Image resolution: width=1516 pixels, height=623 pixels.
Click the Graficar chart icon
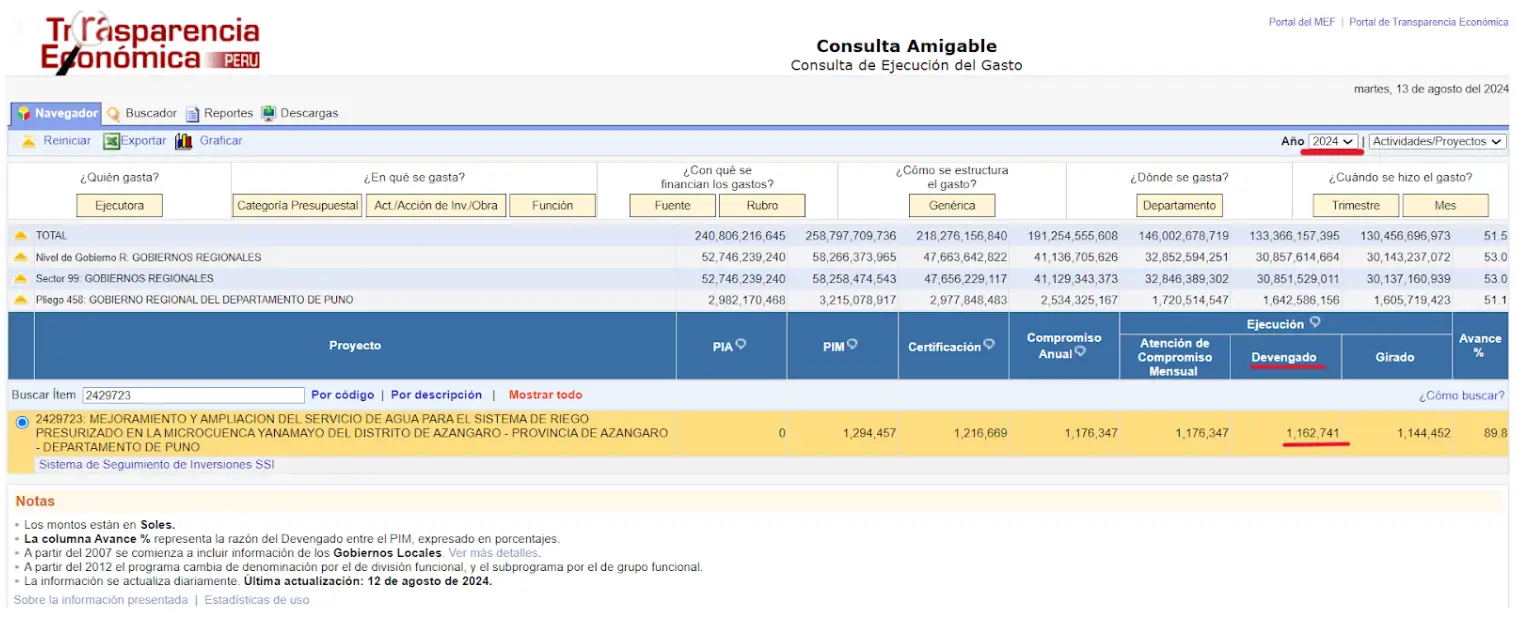pos(184,141)
